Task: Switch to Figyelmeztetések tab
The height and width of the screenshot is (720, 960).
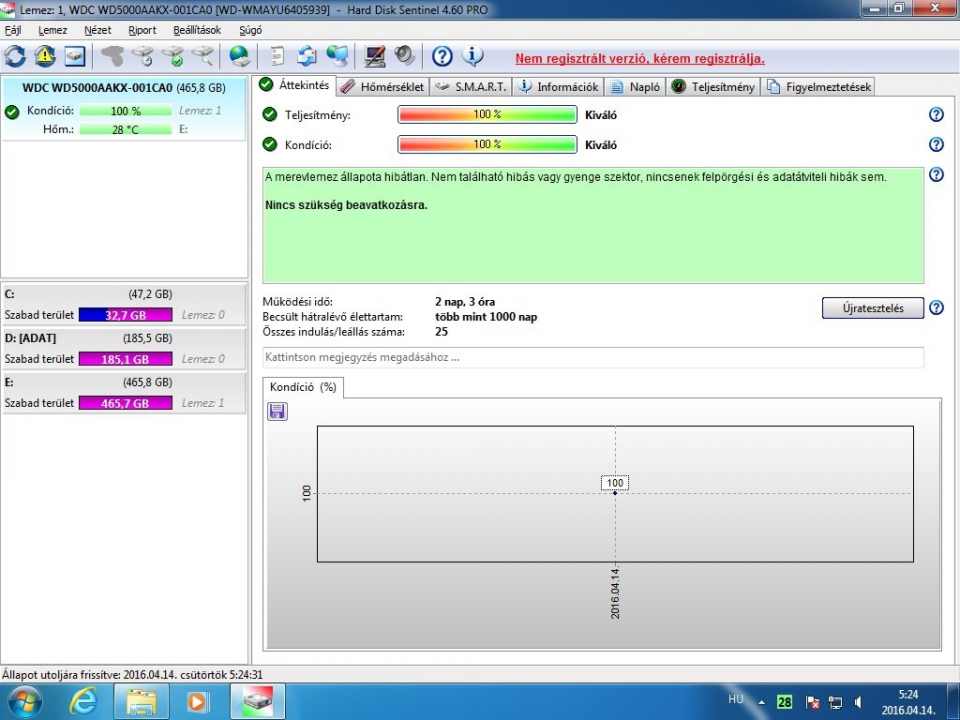Action: click(x=819, y=87)
